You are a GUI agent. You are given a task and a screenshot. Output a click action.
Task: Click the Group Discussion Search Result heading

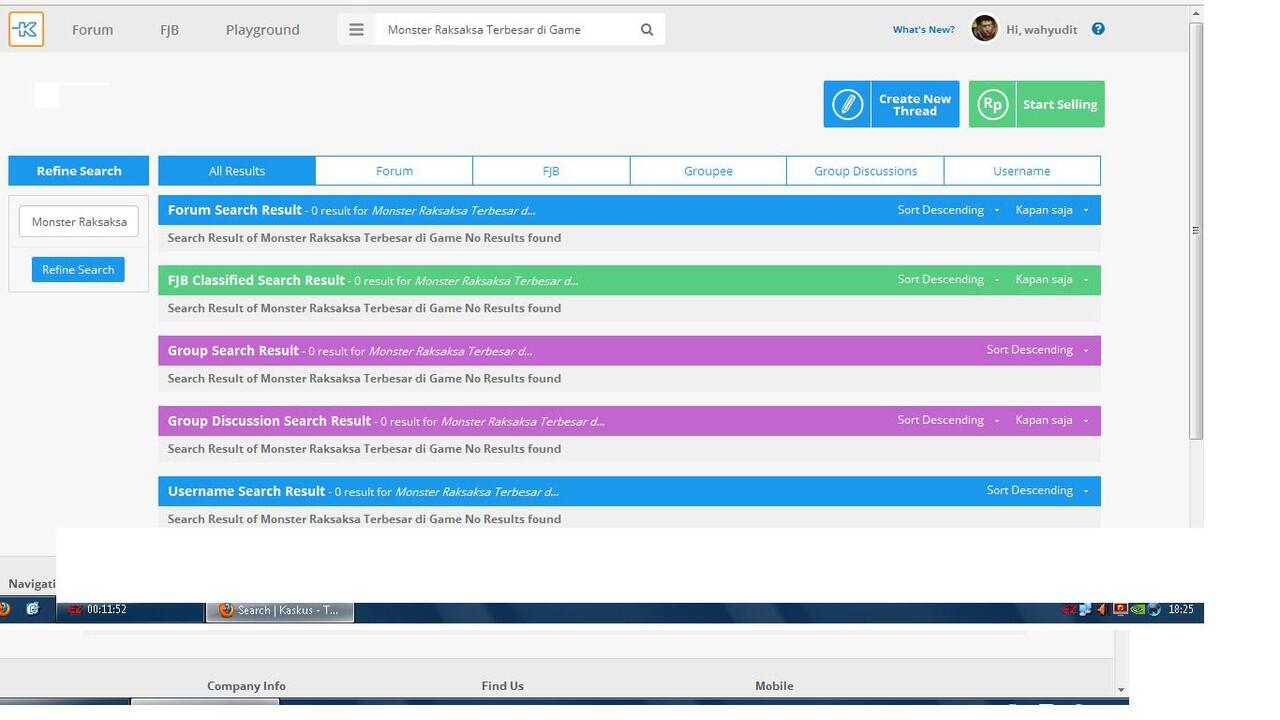269,421
